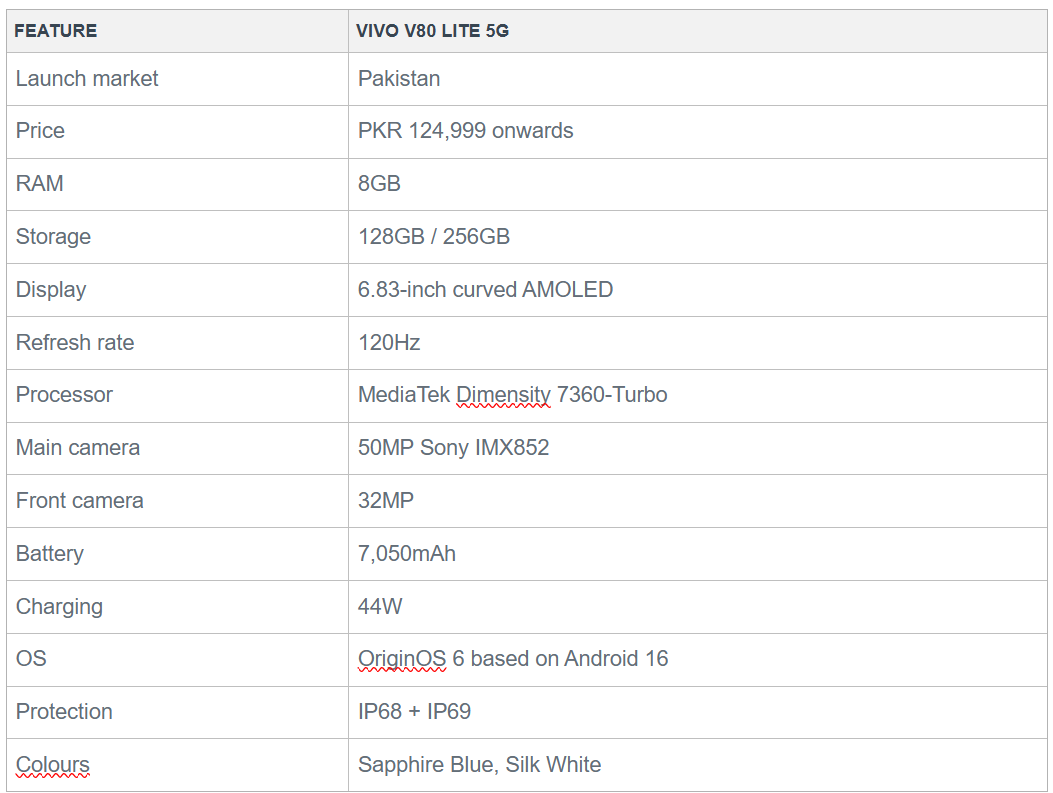Click the Main camera row label

pyautogui.click(x=78, y=448)
